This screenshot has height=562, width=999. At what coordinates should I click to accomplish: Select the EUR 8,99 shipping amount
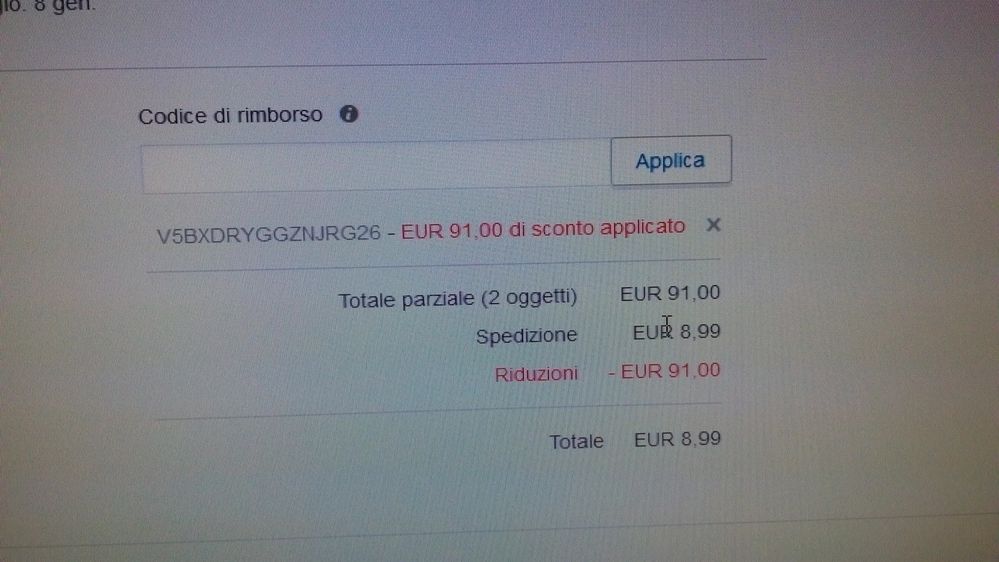coord(676,332)
